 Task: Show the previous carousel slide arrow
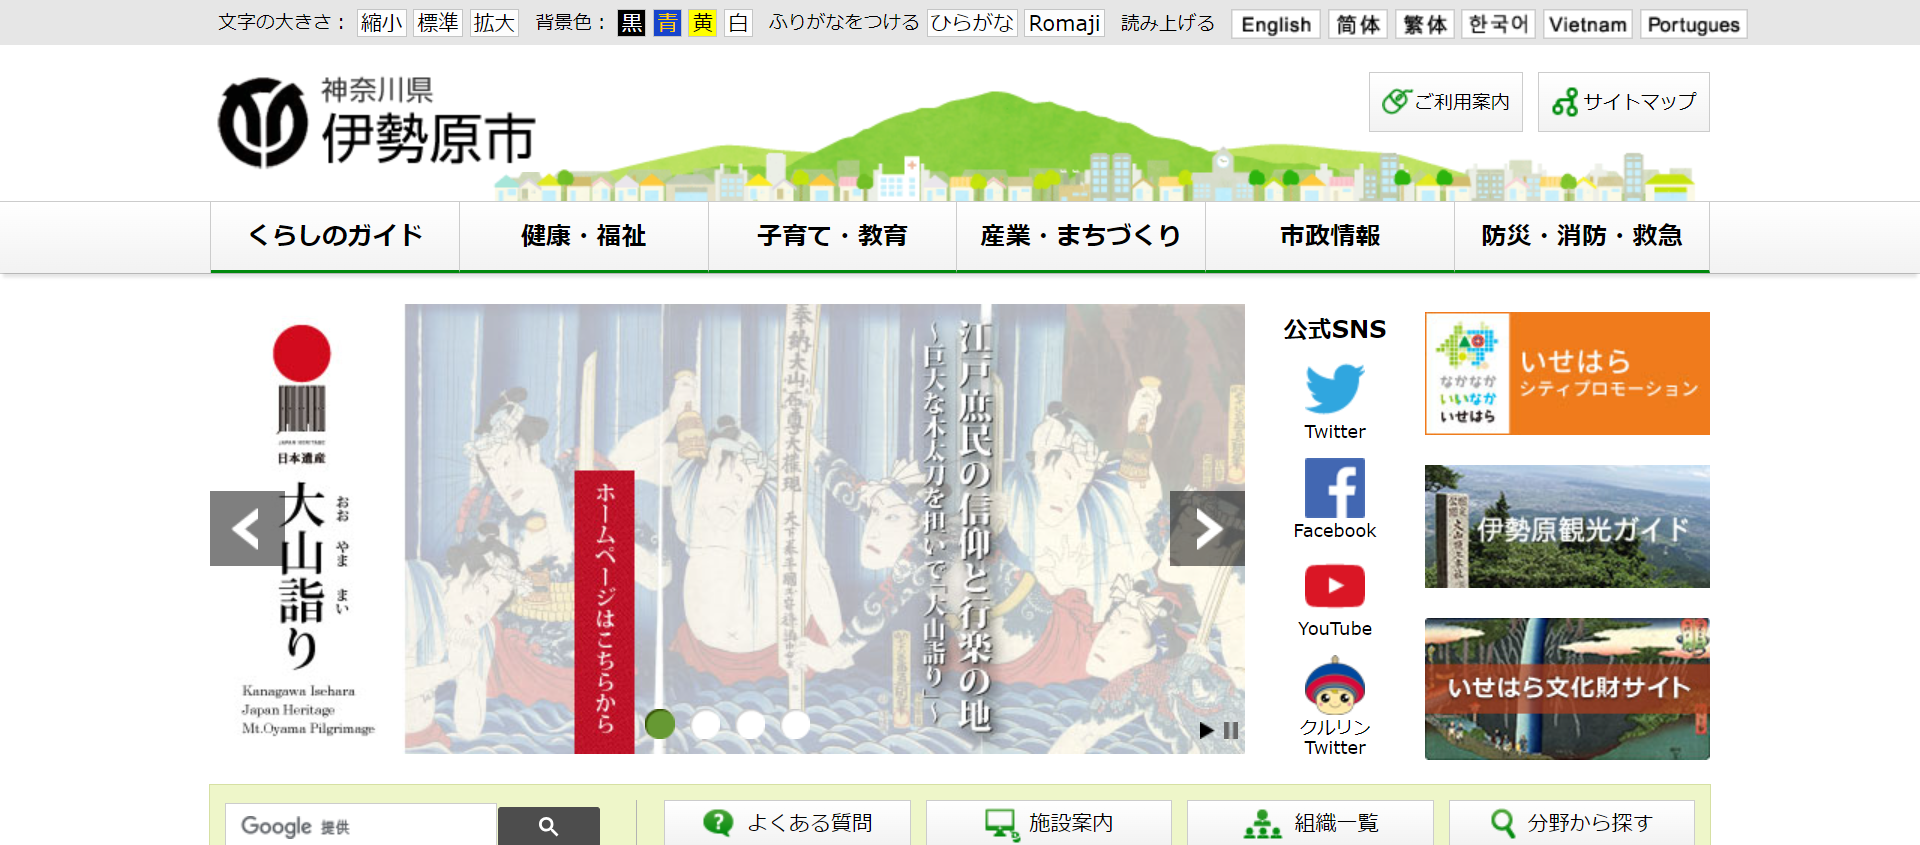(x=247, y=528)
